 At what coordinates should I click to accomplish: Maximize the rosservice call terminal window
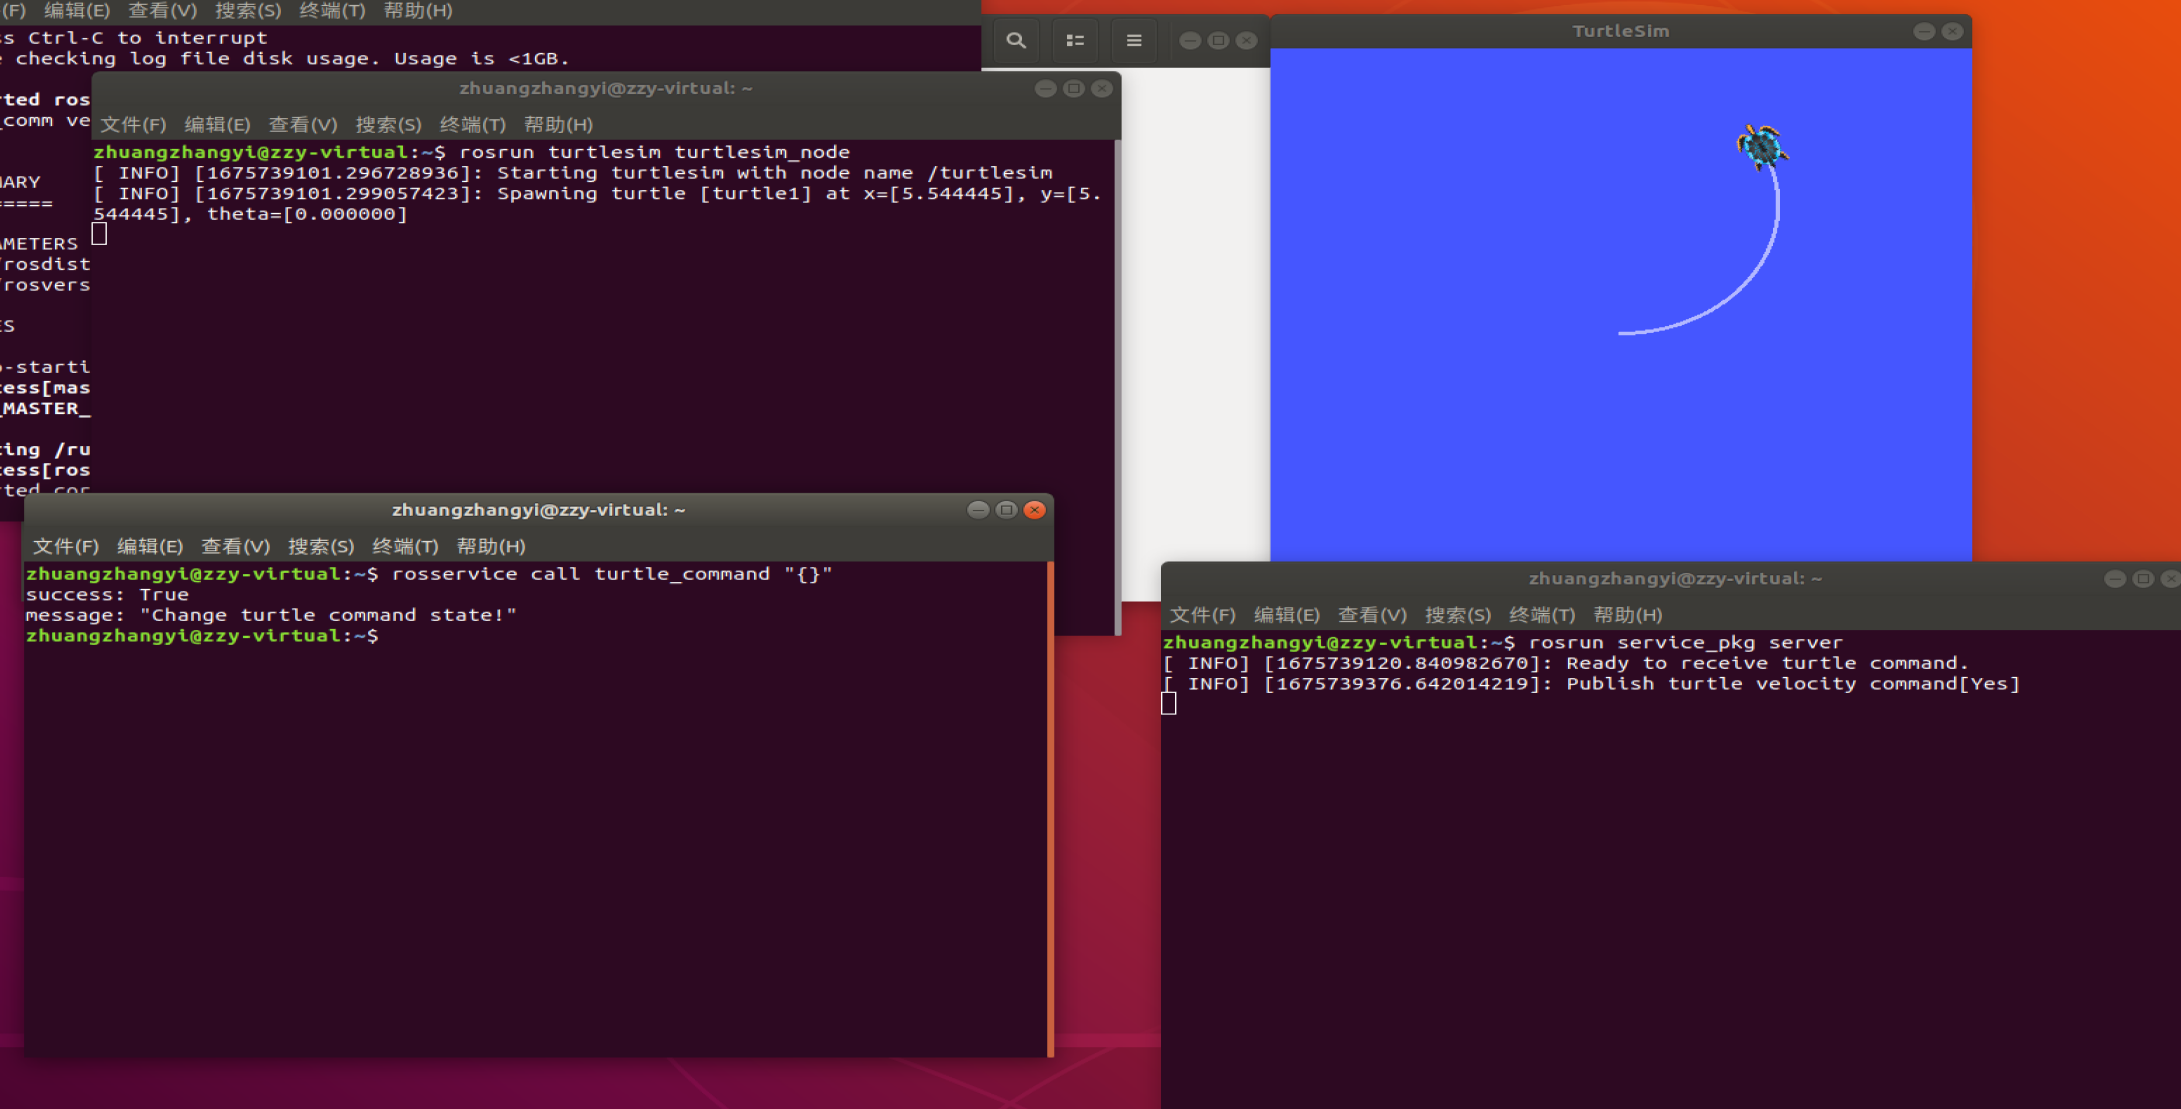tap(1007, 510)
